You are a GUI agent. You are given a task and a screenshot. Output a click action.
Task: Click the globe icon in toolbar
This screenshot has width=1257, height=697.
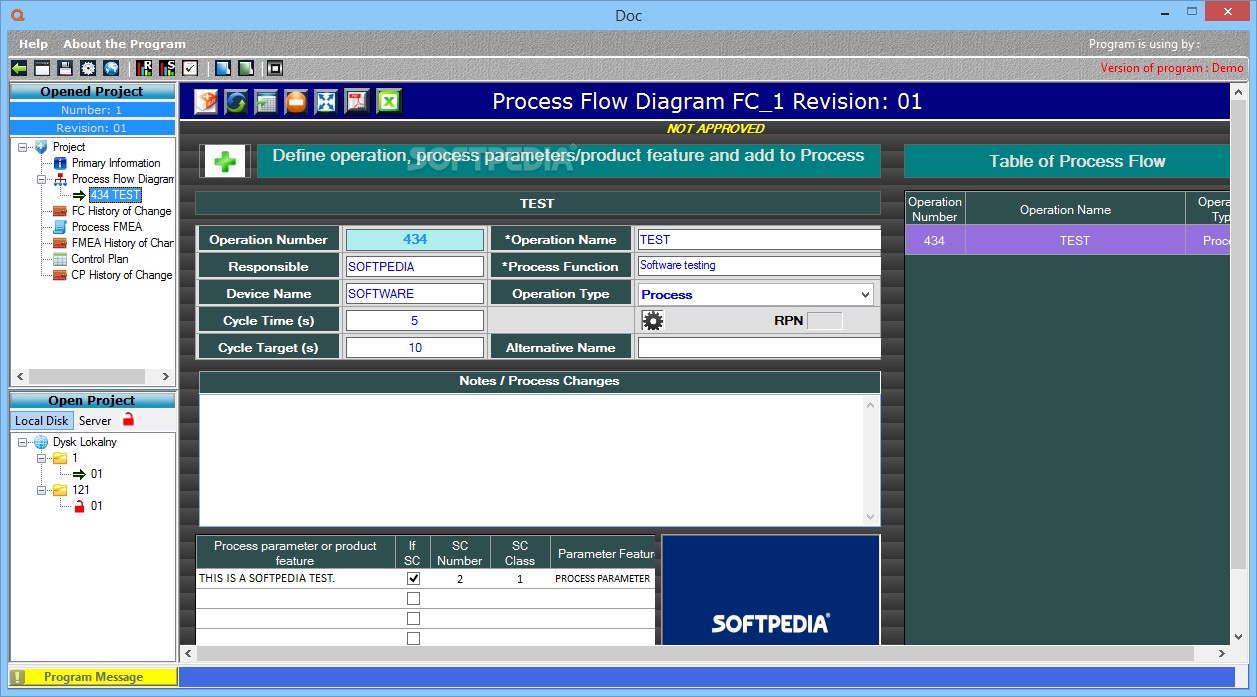point(111,68)
